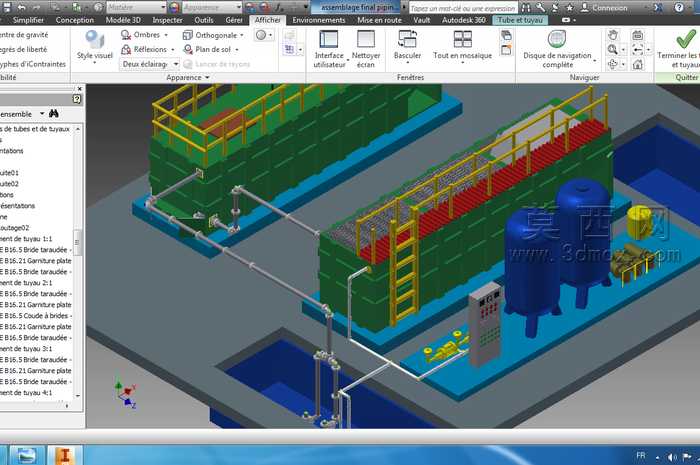Select the tuyau 1:1 browser item
The width and height of the screenshot is (700, 465).
26,239
